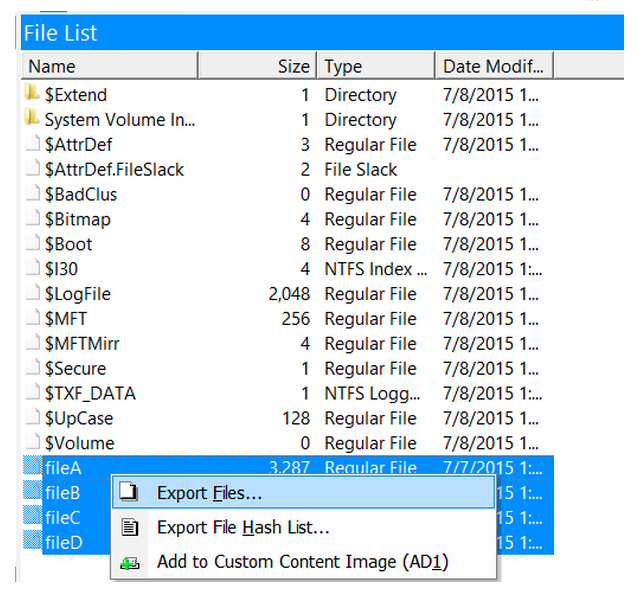641x594 pixels.
Task: Click the NTFS Logg... type cell
Action: (372, 394)
